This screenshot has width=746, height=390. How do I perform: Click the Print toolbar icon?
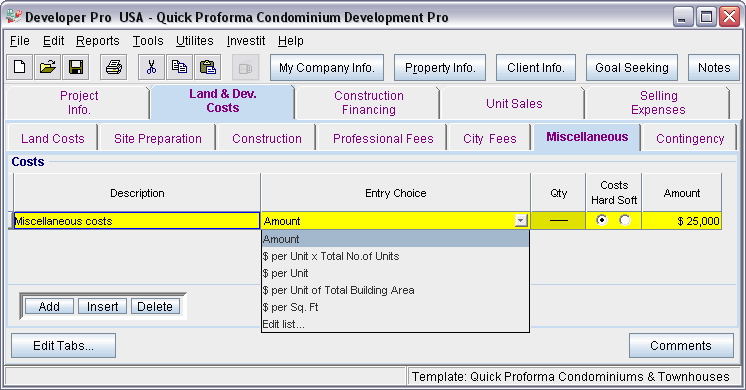point(114,67)
